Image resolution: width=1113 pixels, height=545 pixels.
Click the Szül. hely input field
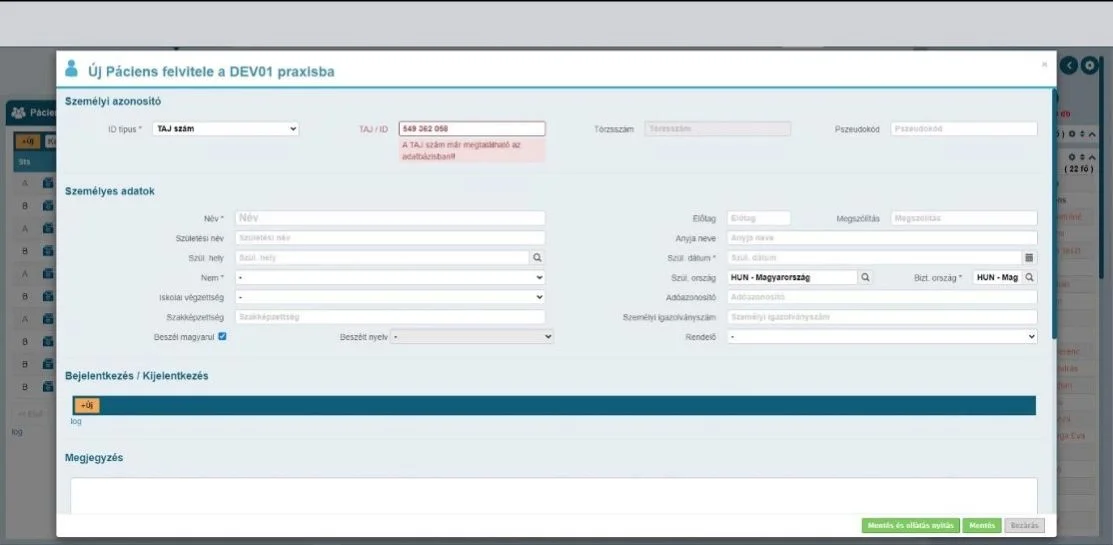(382, 258)
